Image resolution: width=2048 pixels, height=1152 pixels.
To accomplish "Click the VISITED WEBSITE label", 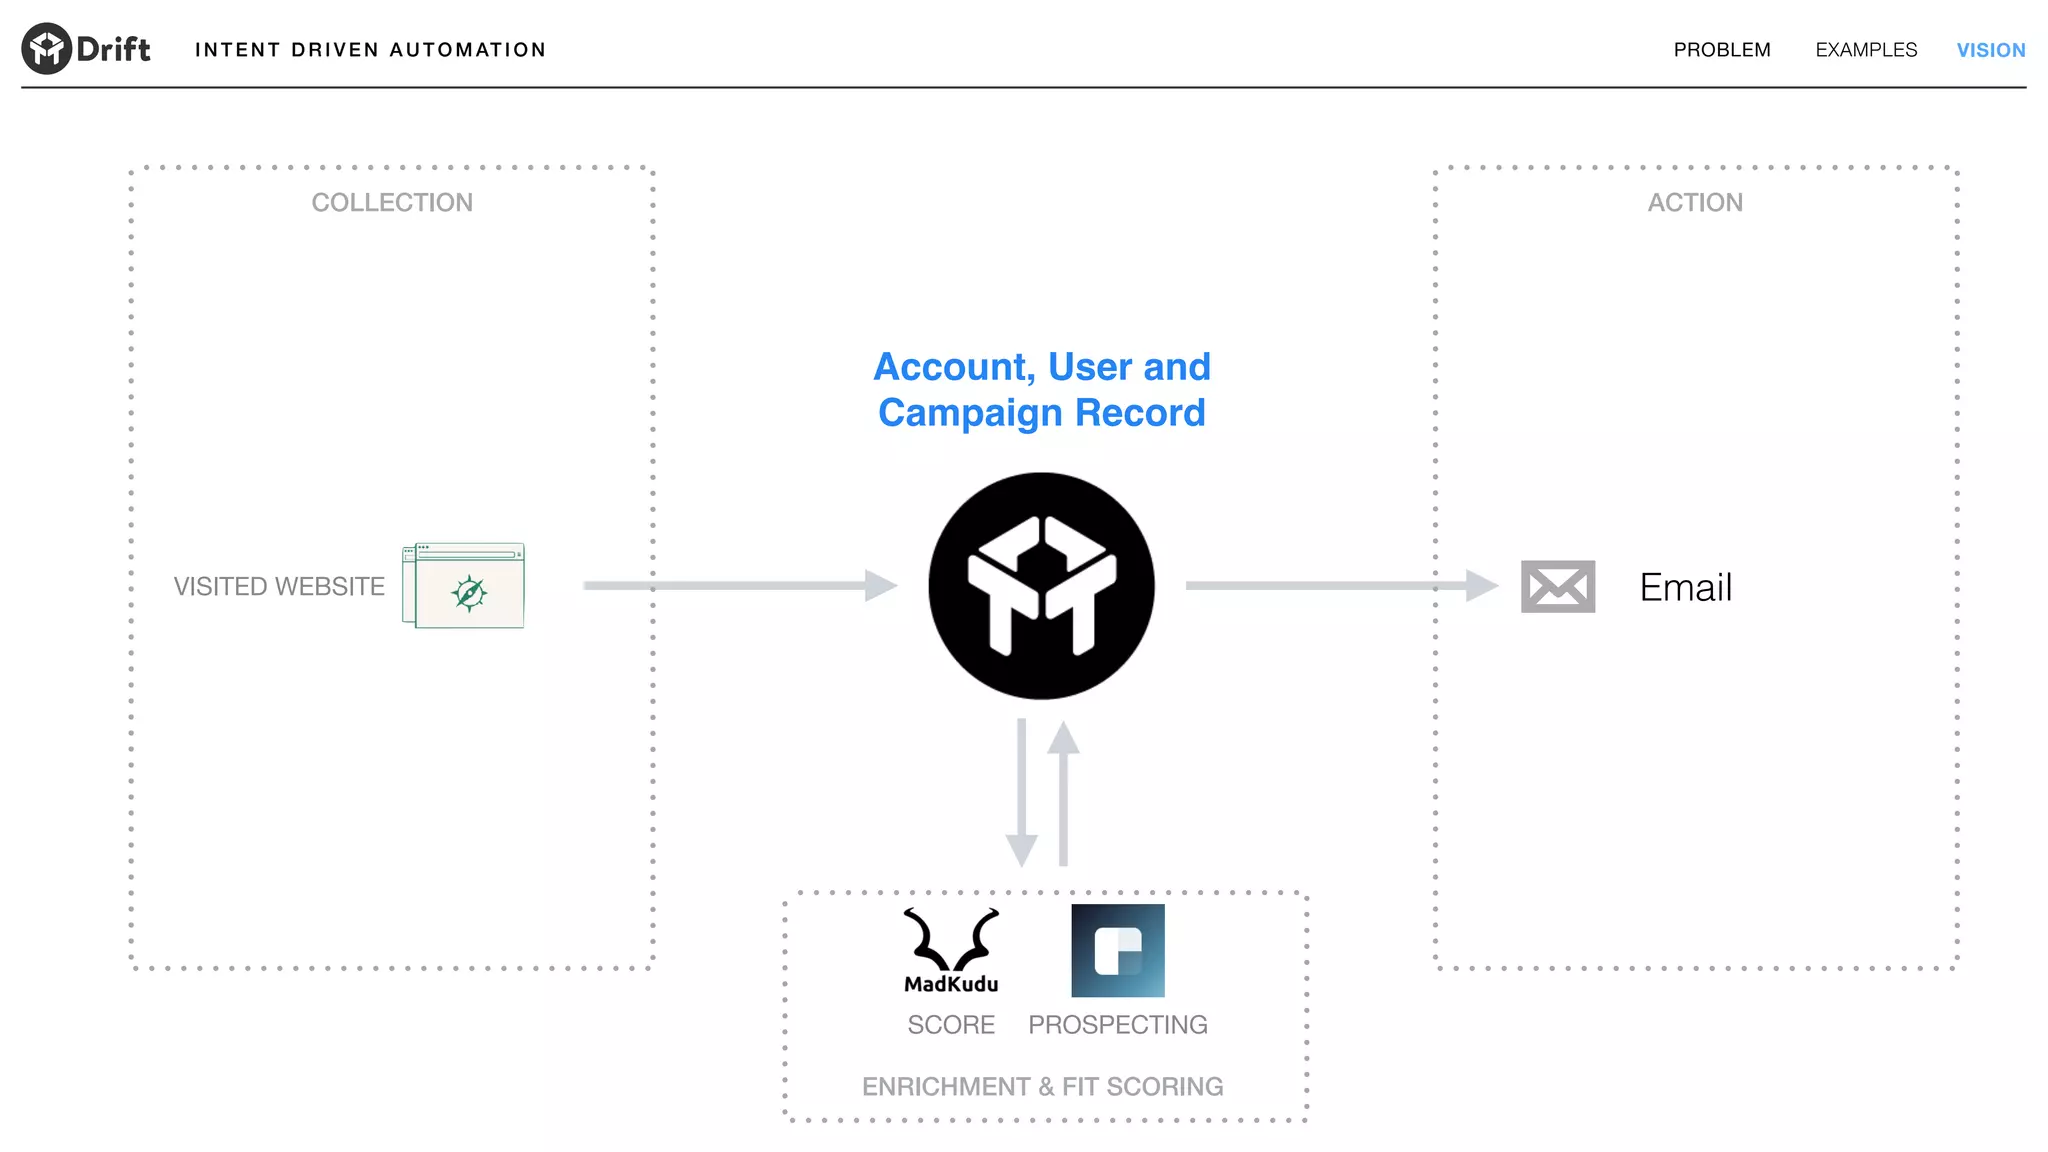I will 279,586.
